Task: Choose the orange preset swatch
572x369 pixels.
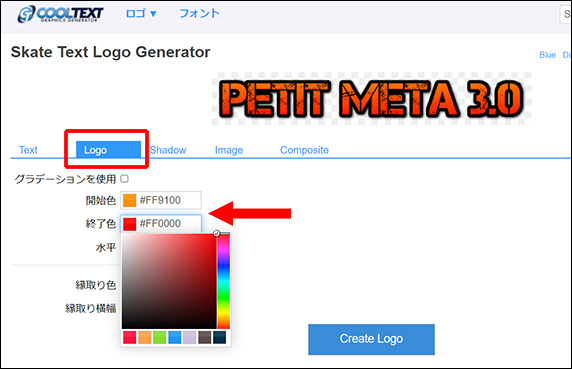Action: pyautogui.click(x=144, y=337)
